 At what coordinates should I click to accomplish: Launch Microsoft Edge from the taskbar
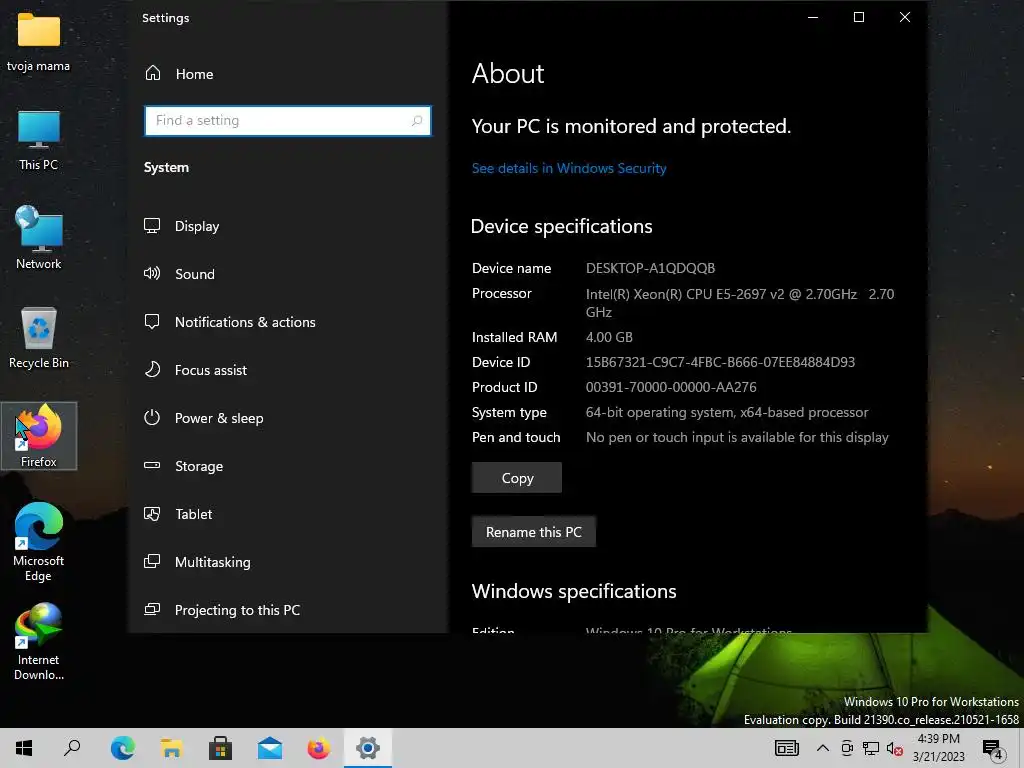(122, 748)
